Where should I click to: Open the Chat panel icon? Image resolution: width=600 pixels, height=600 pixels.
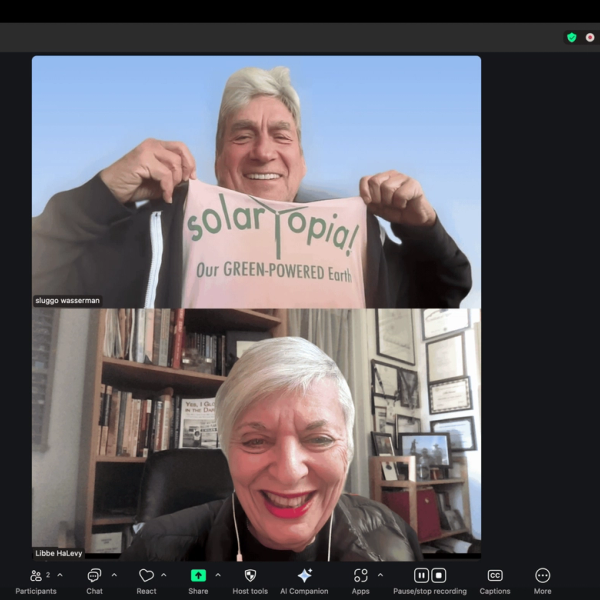94,576
